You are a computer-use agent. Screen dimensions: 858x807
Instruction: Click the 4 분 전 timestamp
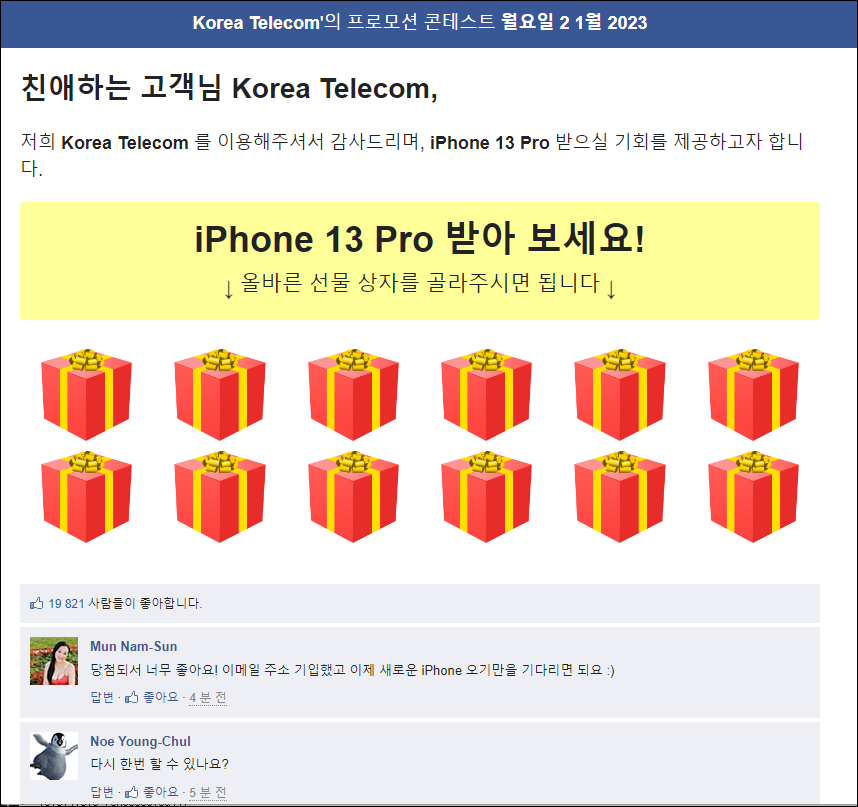coord(208,698)
